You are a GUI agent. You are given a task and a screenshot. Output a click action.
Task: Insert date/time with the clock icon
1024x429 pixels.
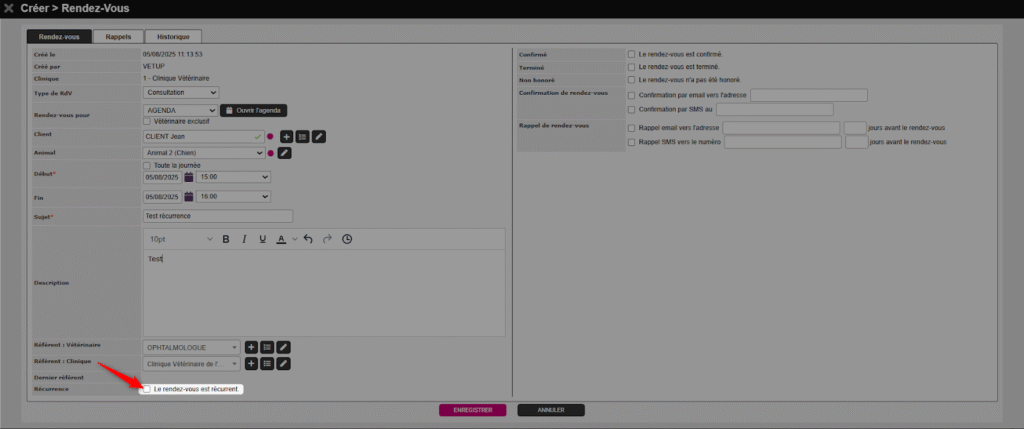347,239
